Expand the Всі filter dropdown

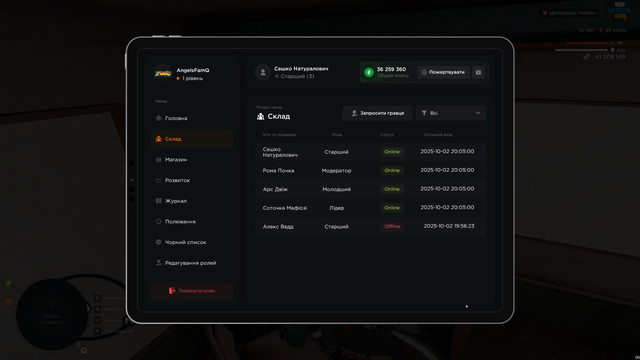451,113
